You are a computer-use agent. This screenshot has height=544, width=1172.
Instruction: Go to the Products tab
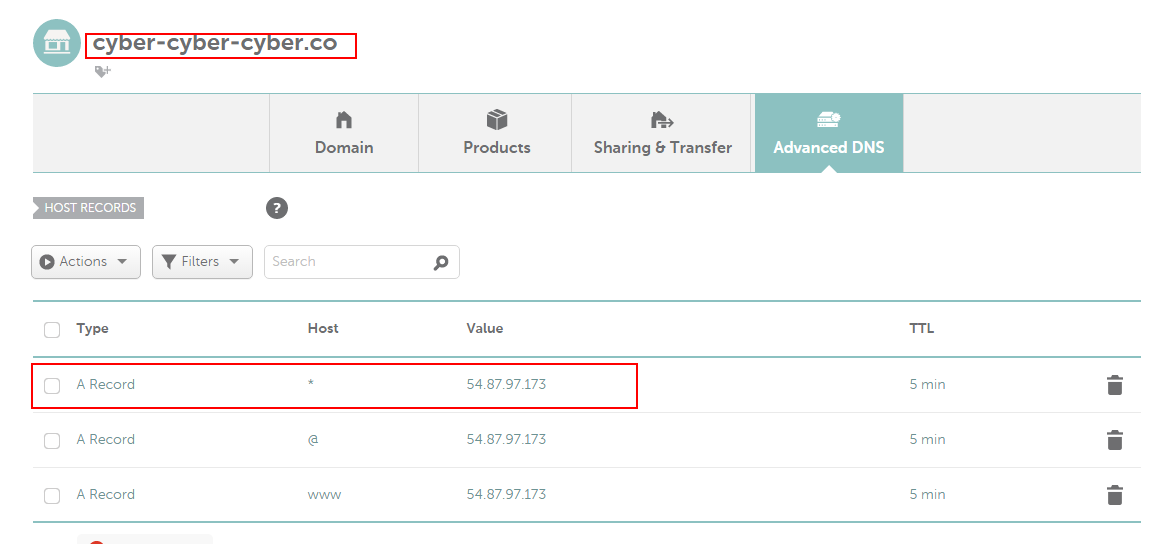(x=496, y=134)
